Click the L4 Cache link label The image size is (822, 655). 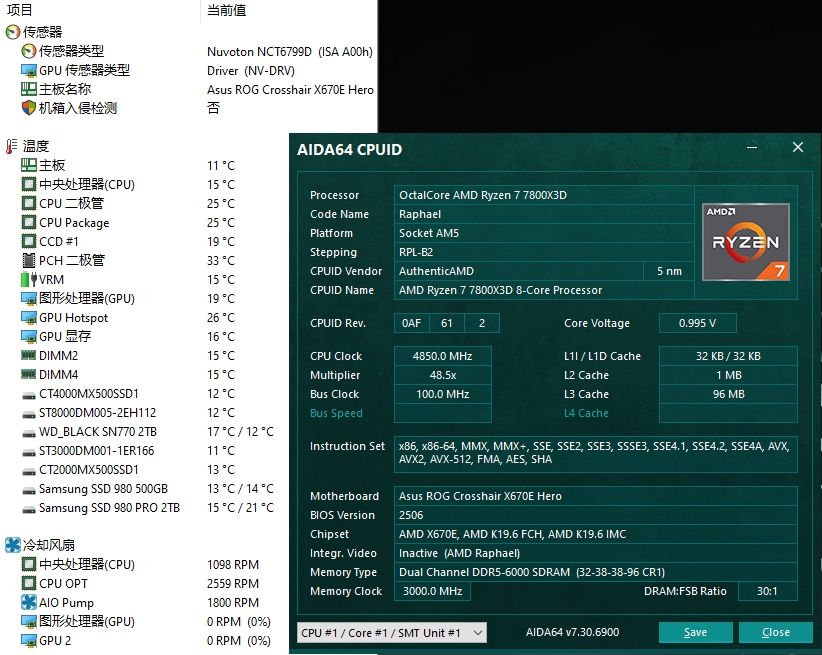pos(586,413)
